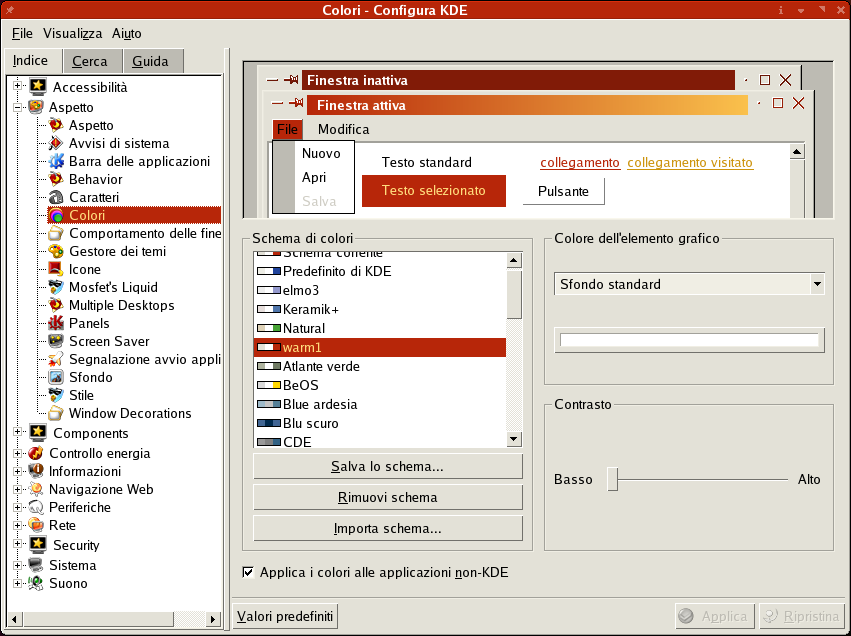851x636 pixels.
Task: Click the Caratteri font icon
Action: (x=56, y=197)
